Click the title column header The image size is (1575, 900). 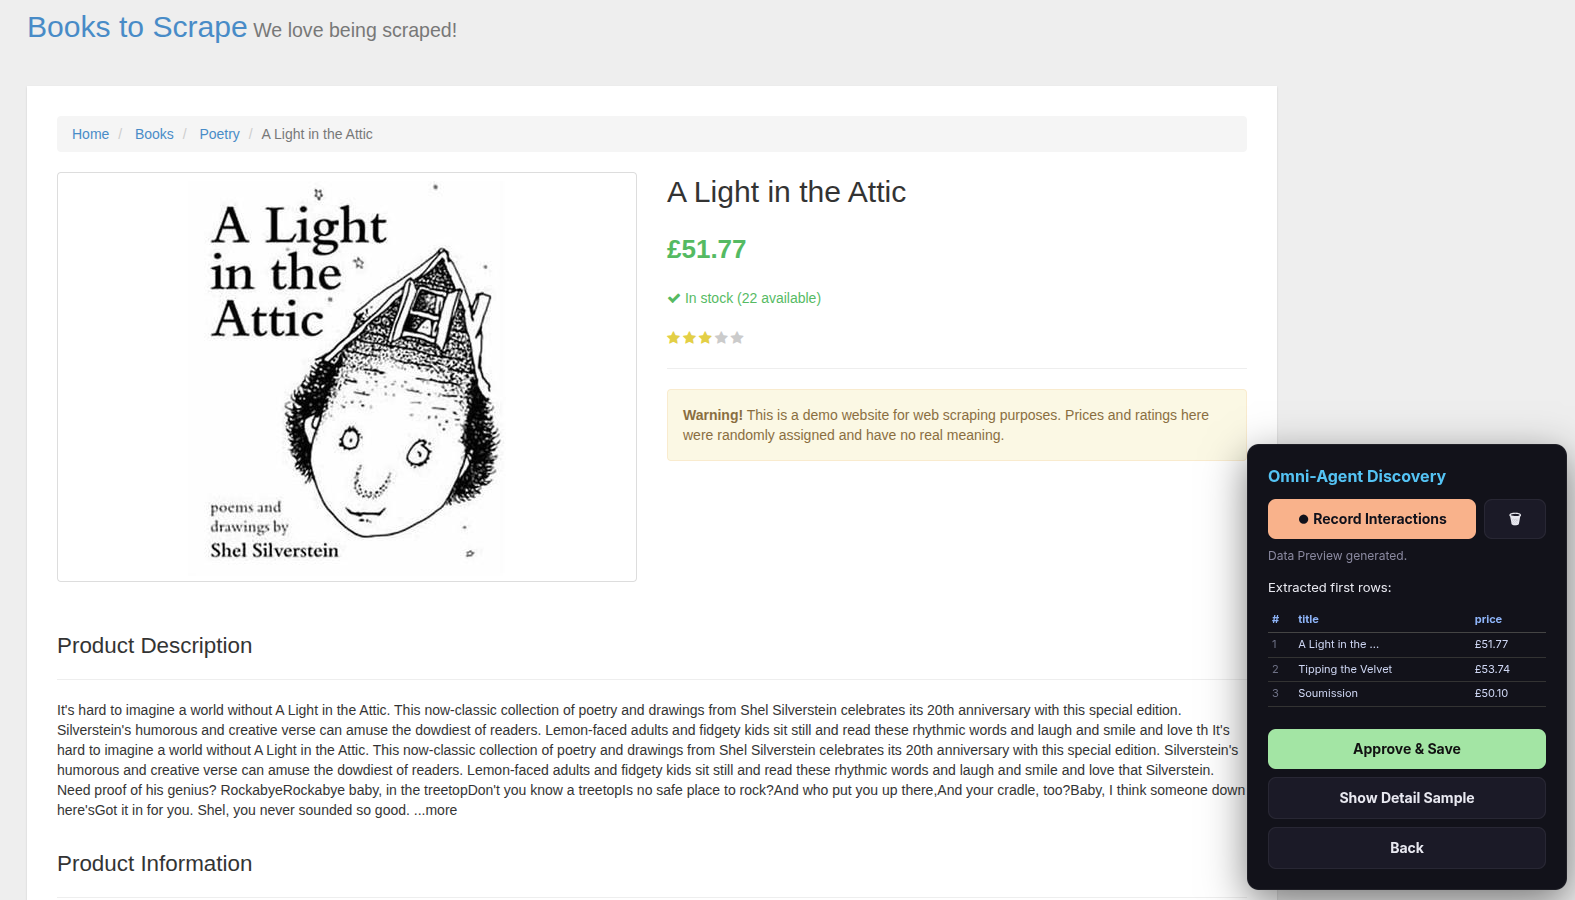pos(1308,619)
